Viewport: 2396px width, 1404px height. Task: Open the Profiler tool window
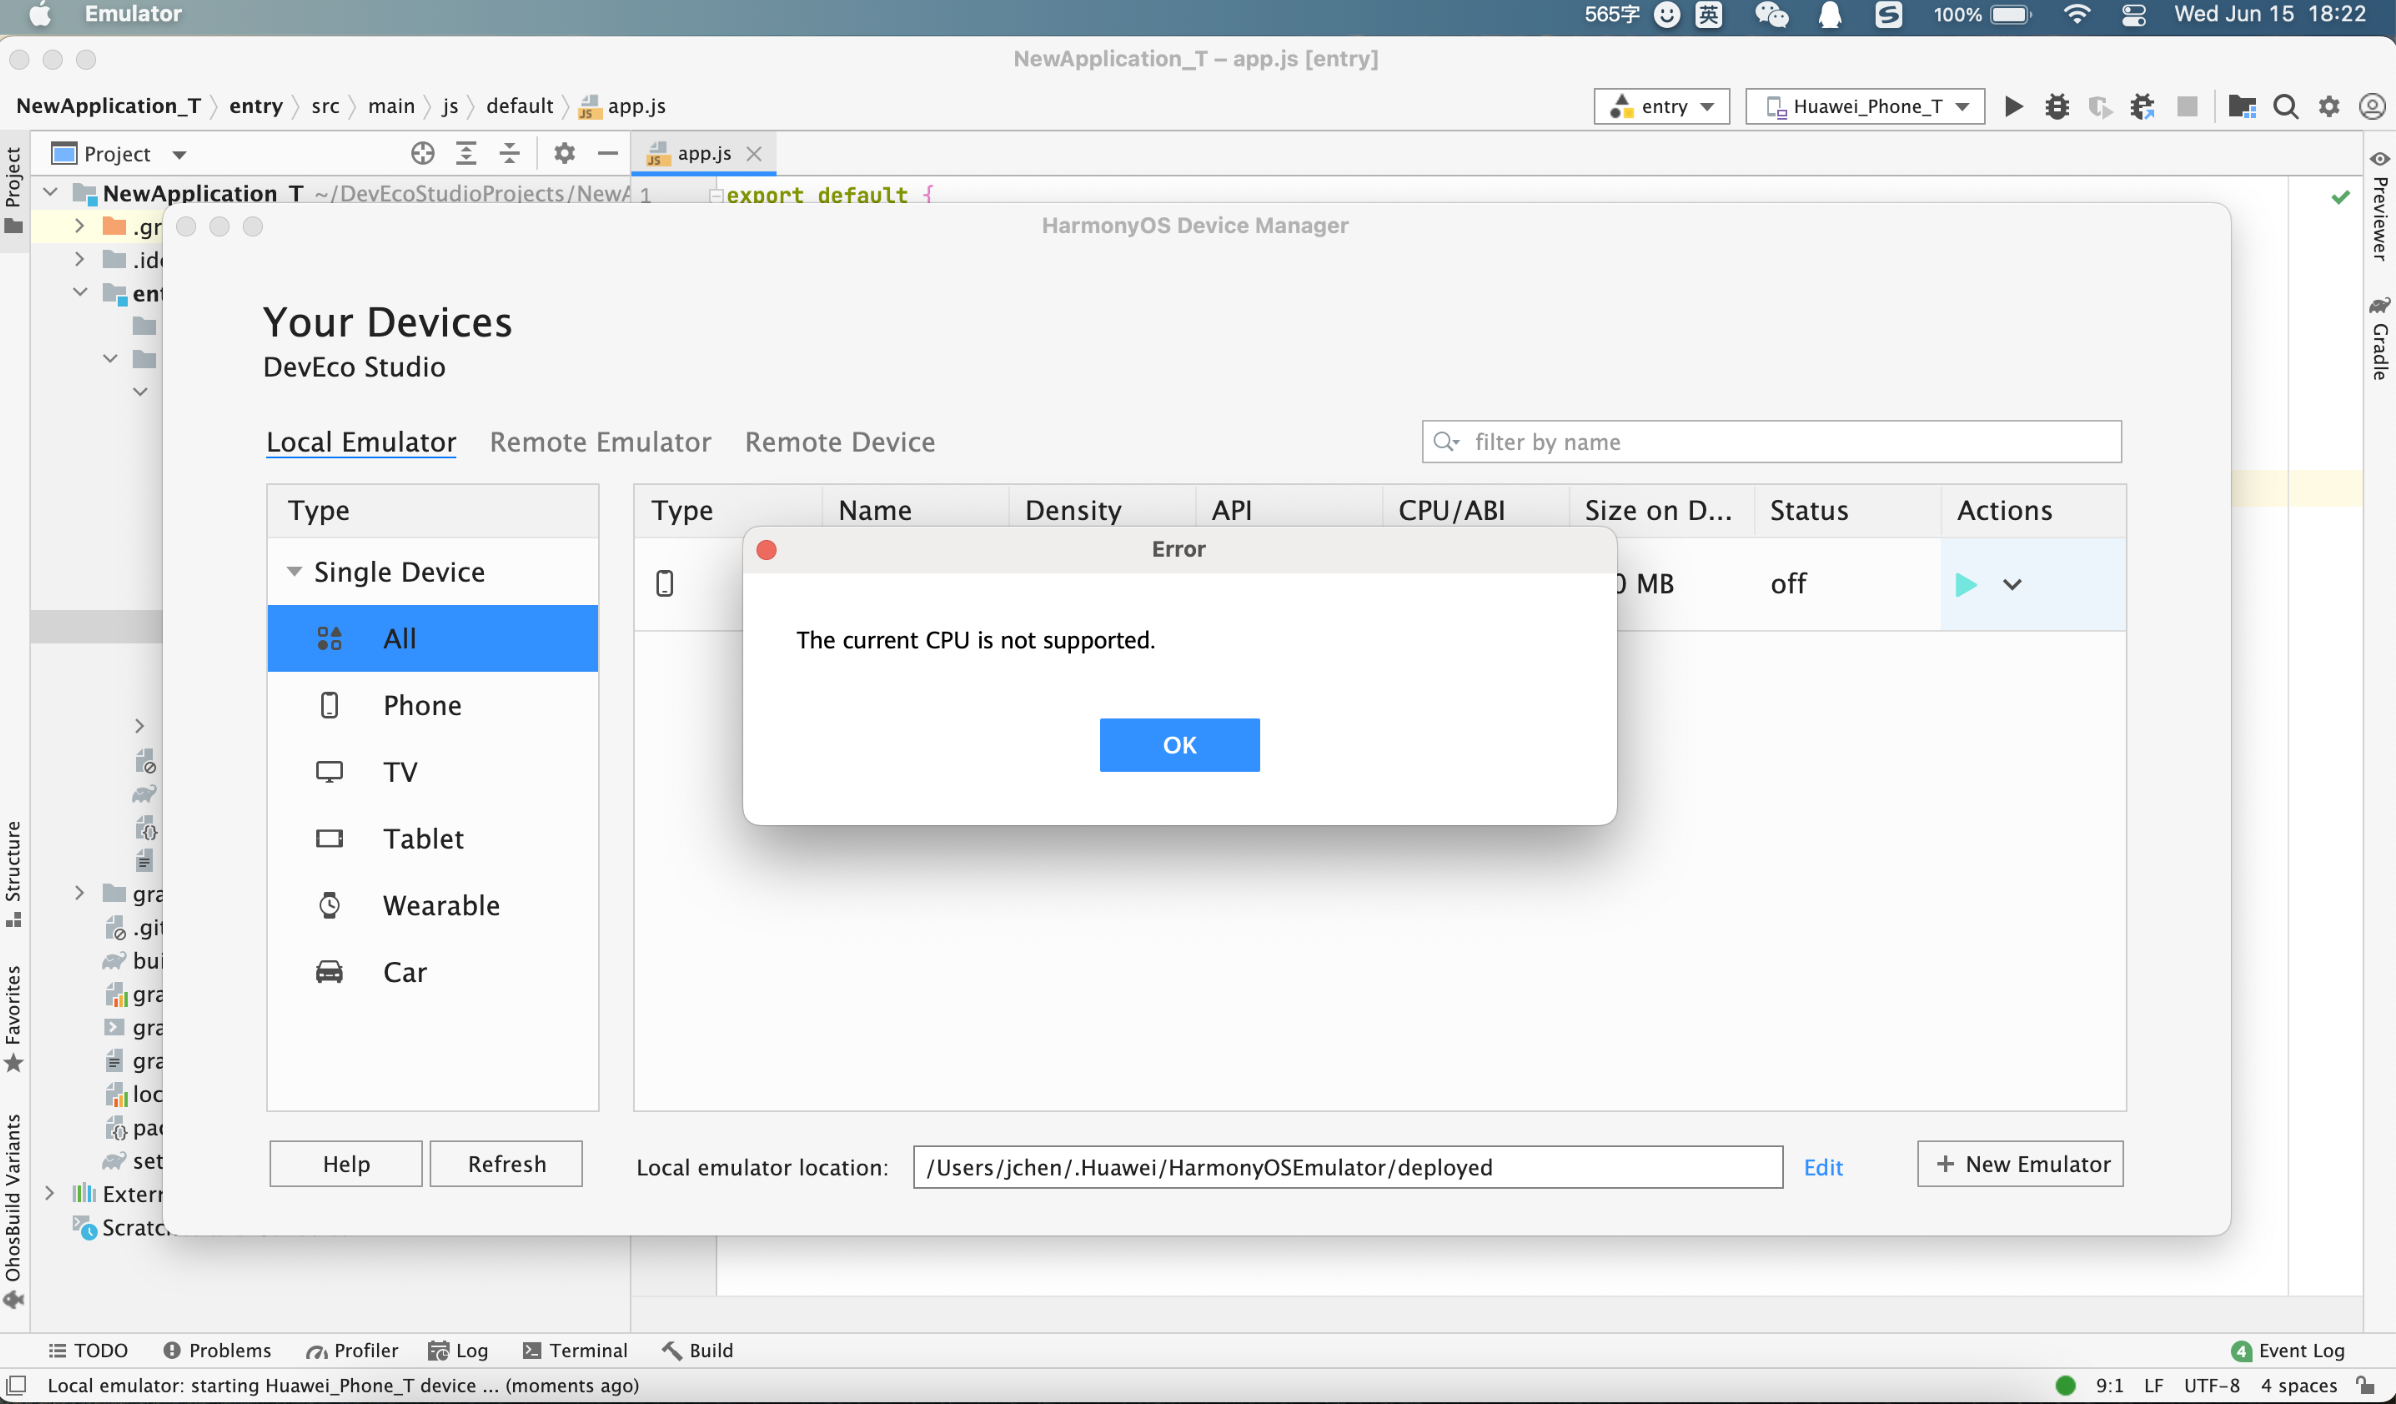352,1350
